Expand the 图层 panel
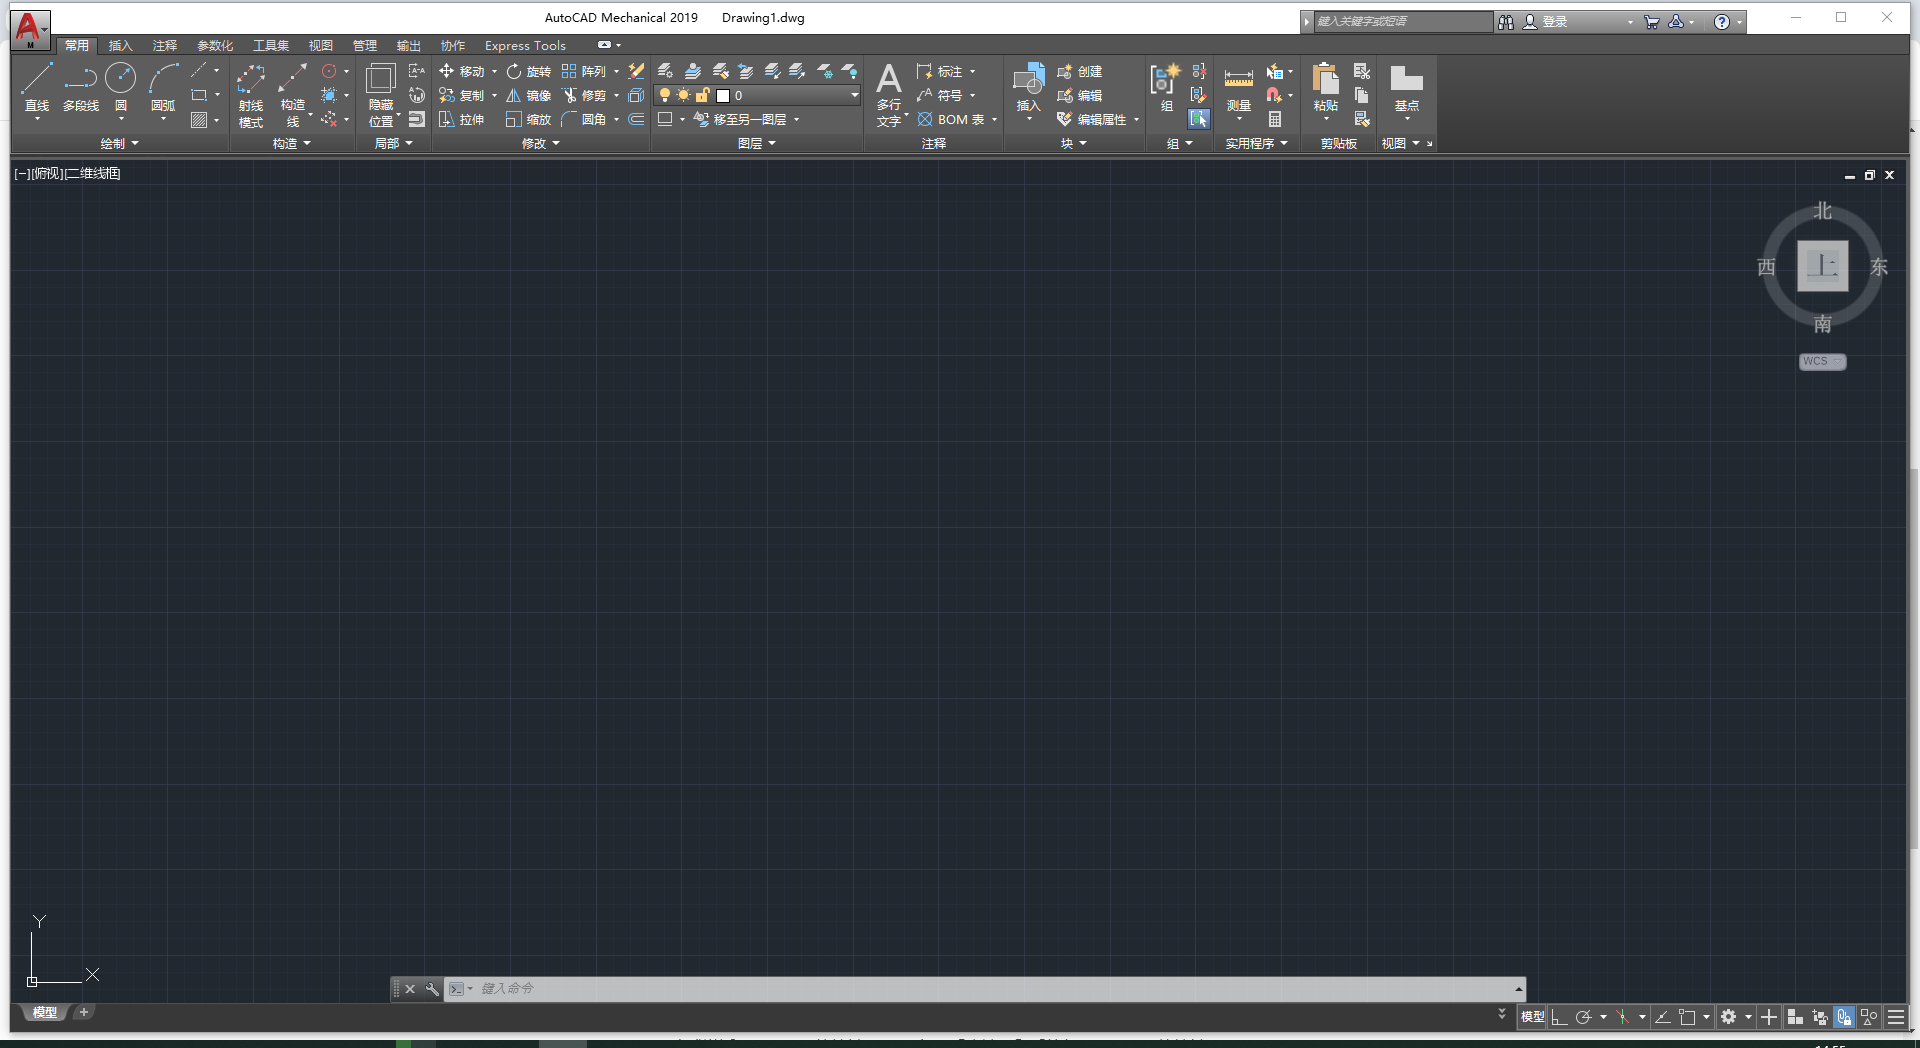This screenshot has width=1920, height=1048. pos(756,143)
